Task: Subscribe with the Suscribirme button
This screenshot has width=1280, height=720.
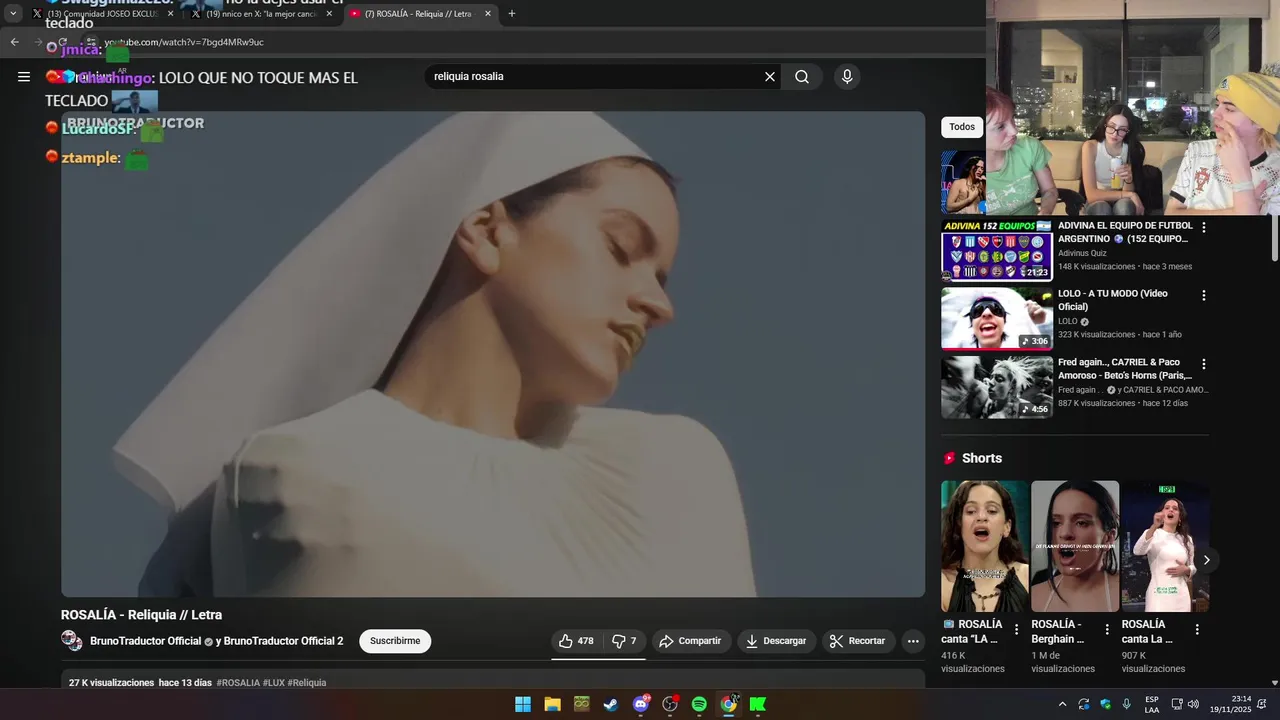Action: [395, 641]
